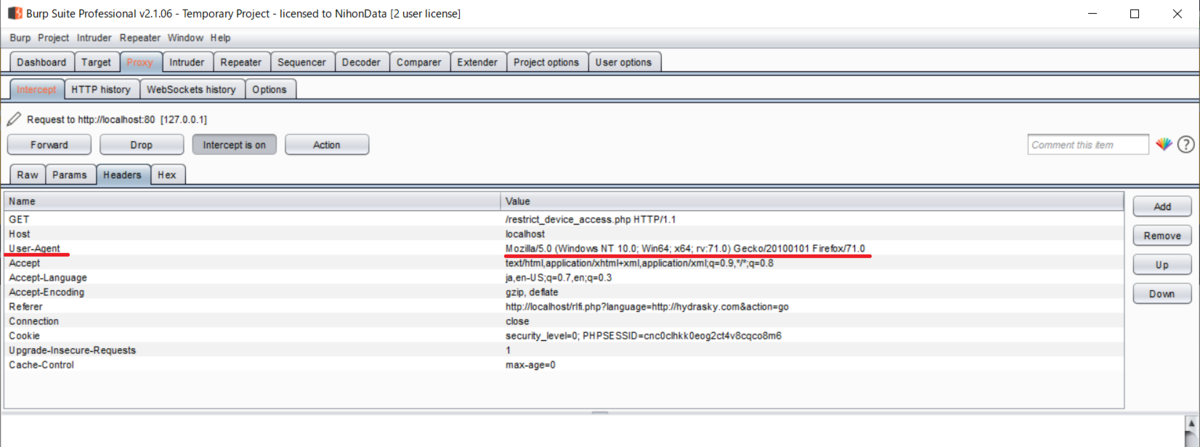Select the Cookie header row
This screenshot has width=1200, height=447.
[563, 336]
